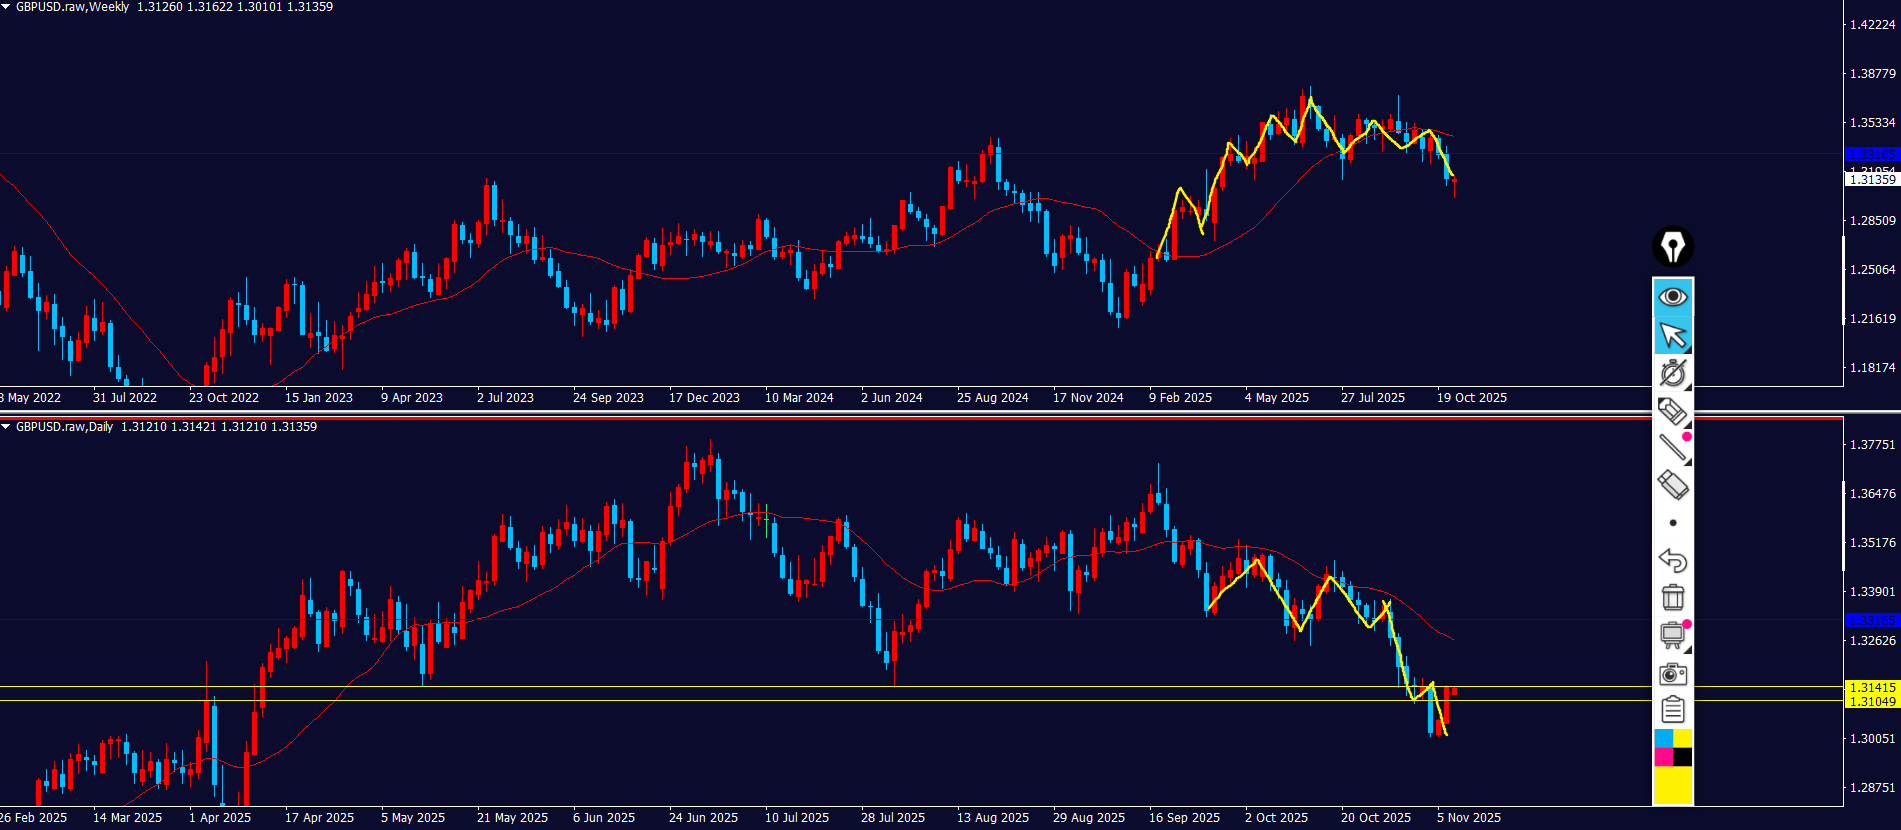Expand the GBPUSD Daily chart title dropdown
Image resolution: width=1901 pixels, height=830 pixels.
(x=7, y=427)
